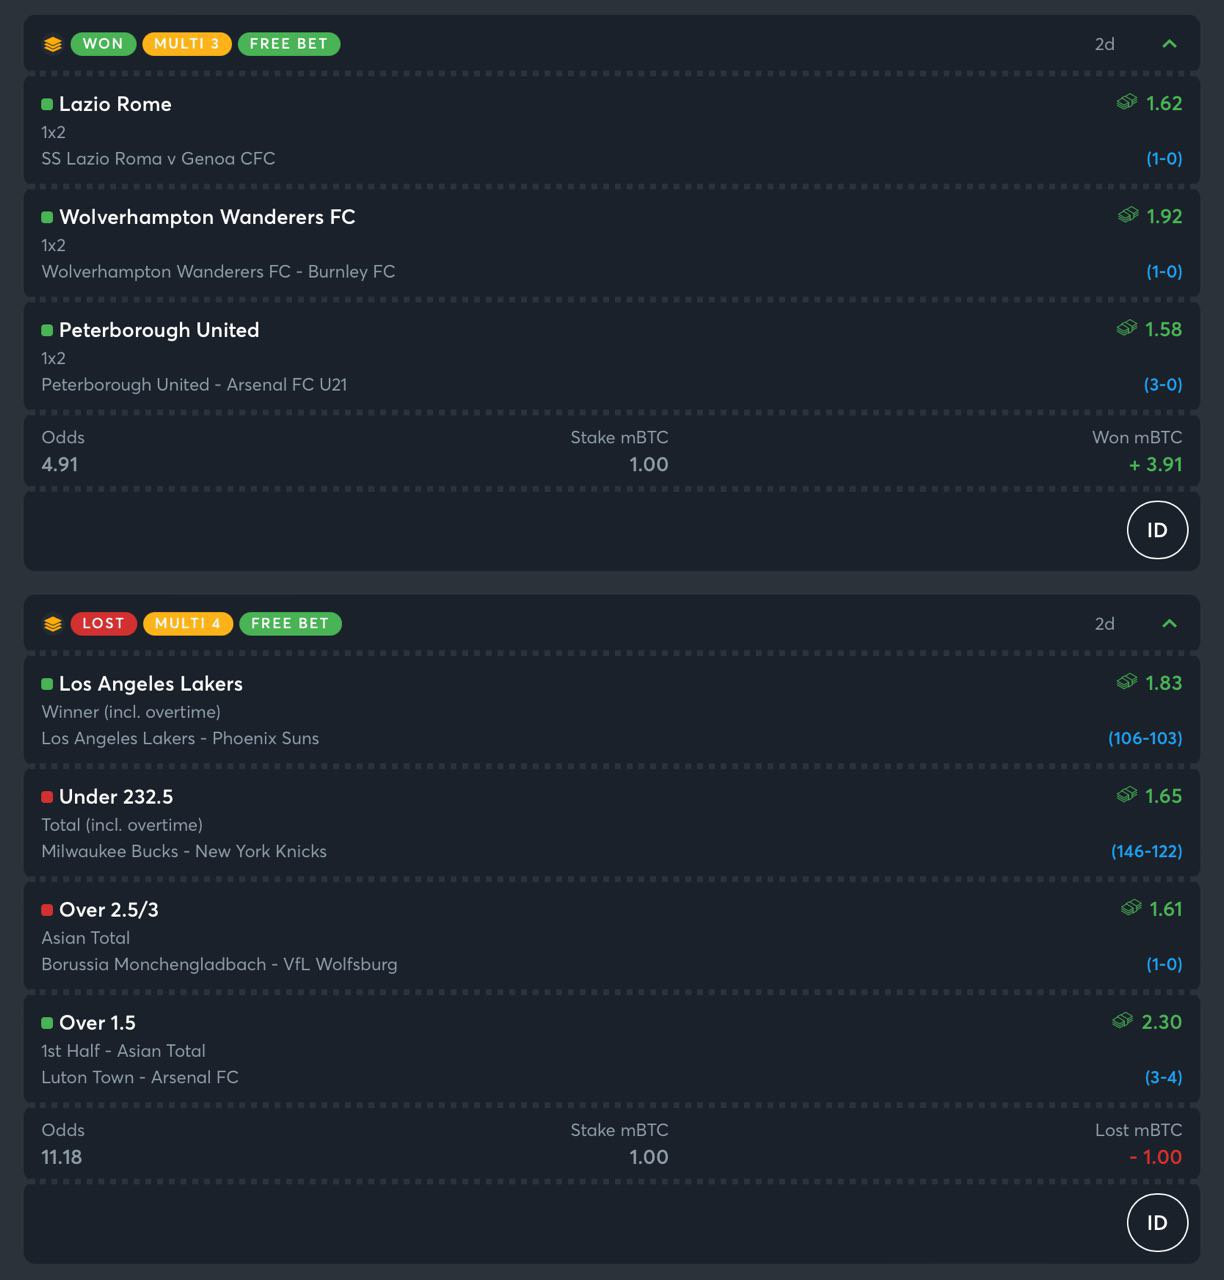
Task: Click Milwaukee Bucks - New York Knicks match
Action: [x=184, y=851]
